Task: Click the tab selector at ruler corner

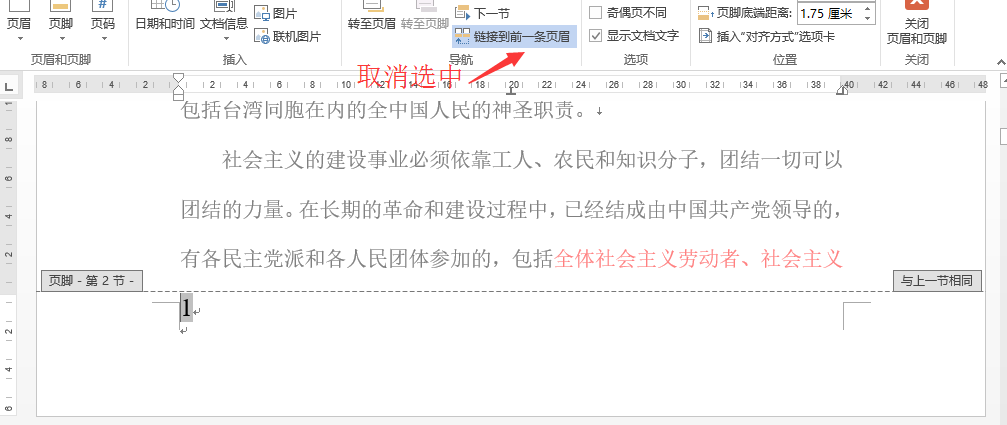Action: click(8, 85)
